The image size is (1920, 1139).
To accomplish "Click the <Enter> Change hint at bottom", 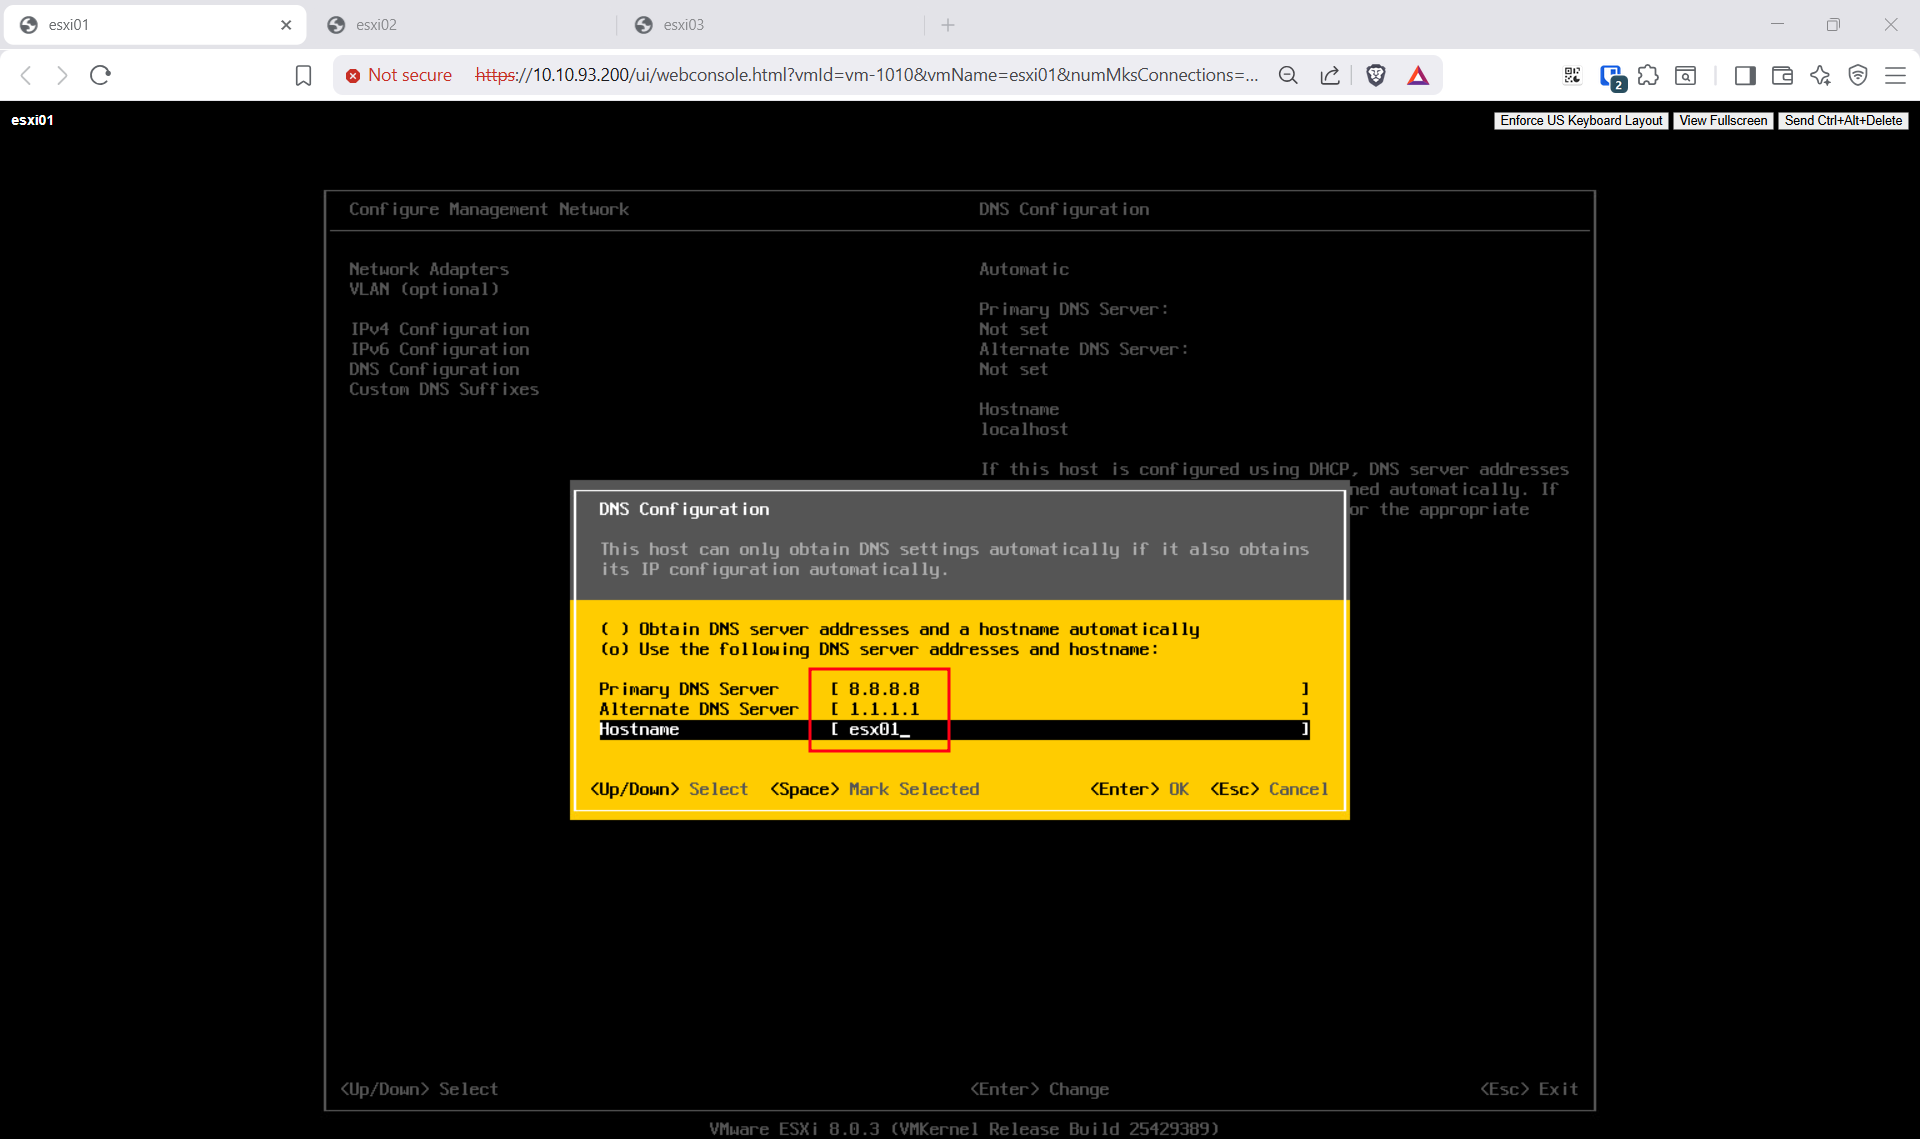I will [x=1039, y=1089].
